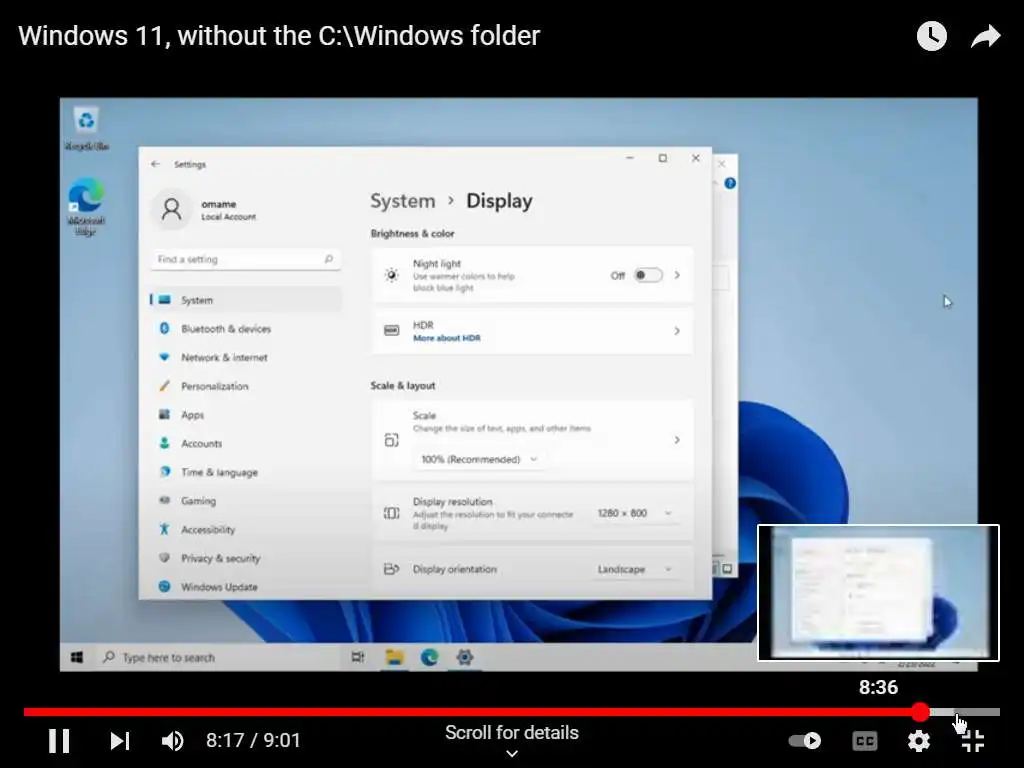Exit full screen mode
This screenshot has height=768, width=1024.
(x=972, y=741)
